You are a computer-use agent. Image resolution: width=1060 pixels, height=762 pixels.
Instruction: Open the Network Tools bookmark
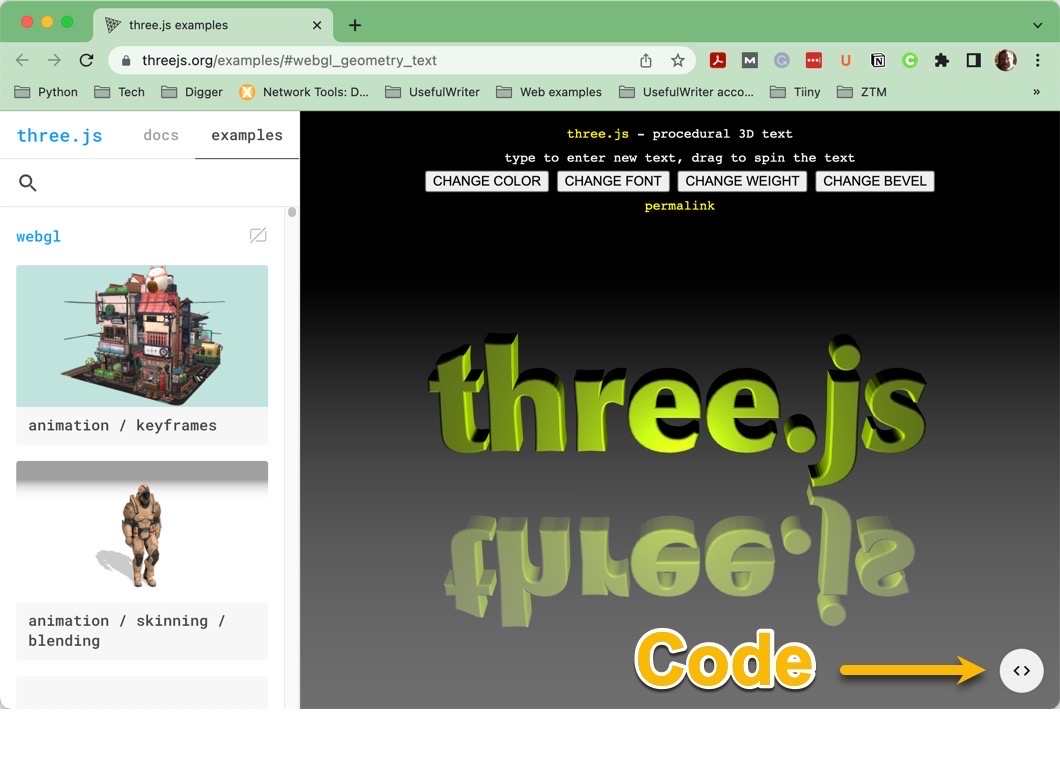[x=304, y=92]
